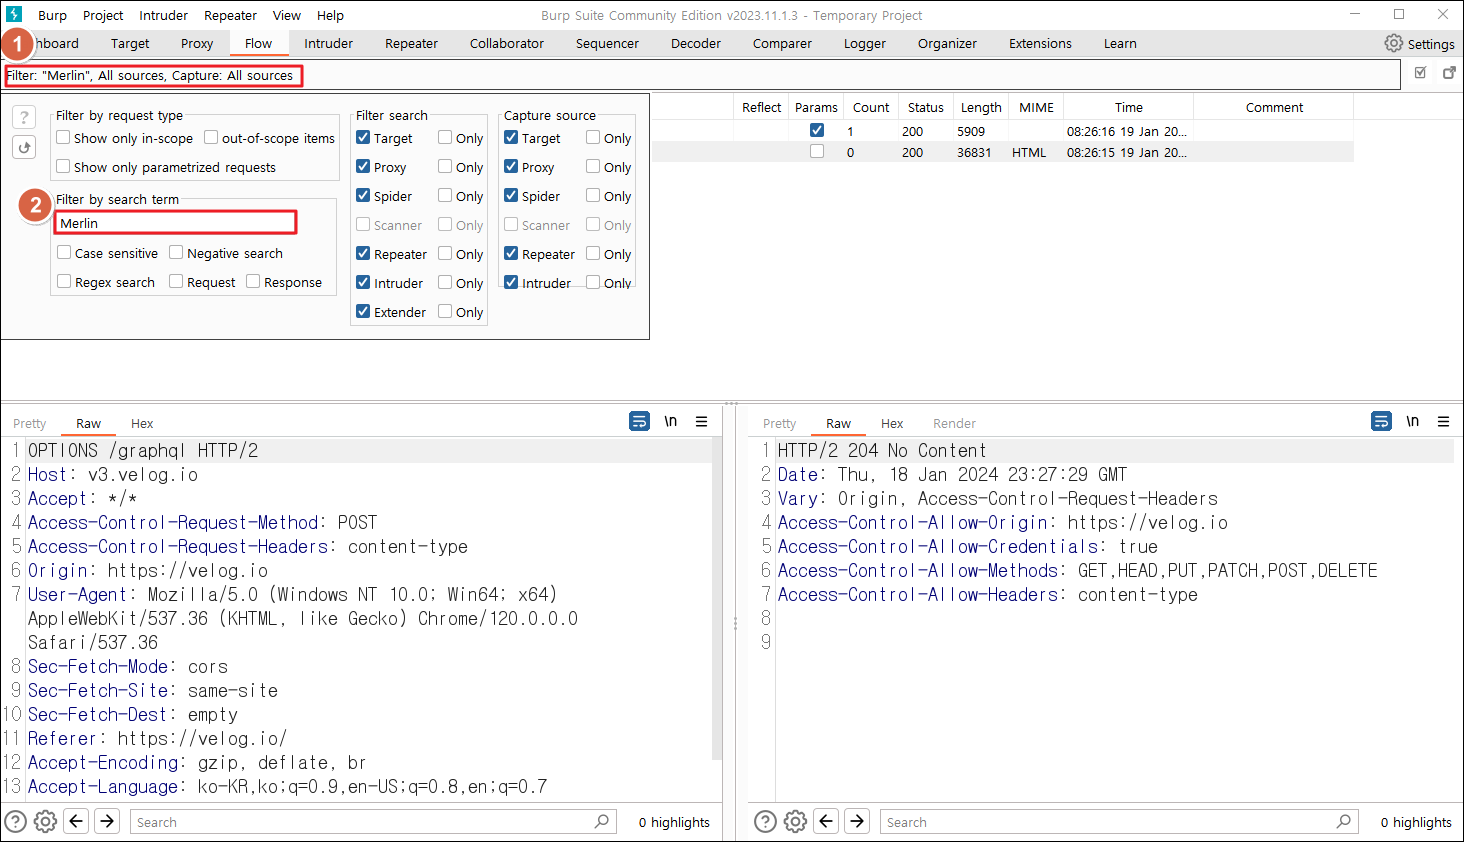Sort table by MIME column
This screenshot has width=1464, height=842.
[x=1036, y=107]
